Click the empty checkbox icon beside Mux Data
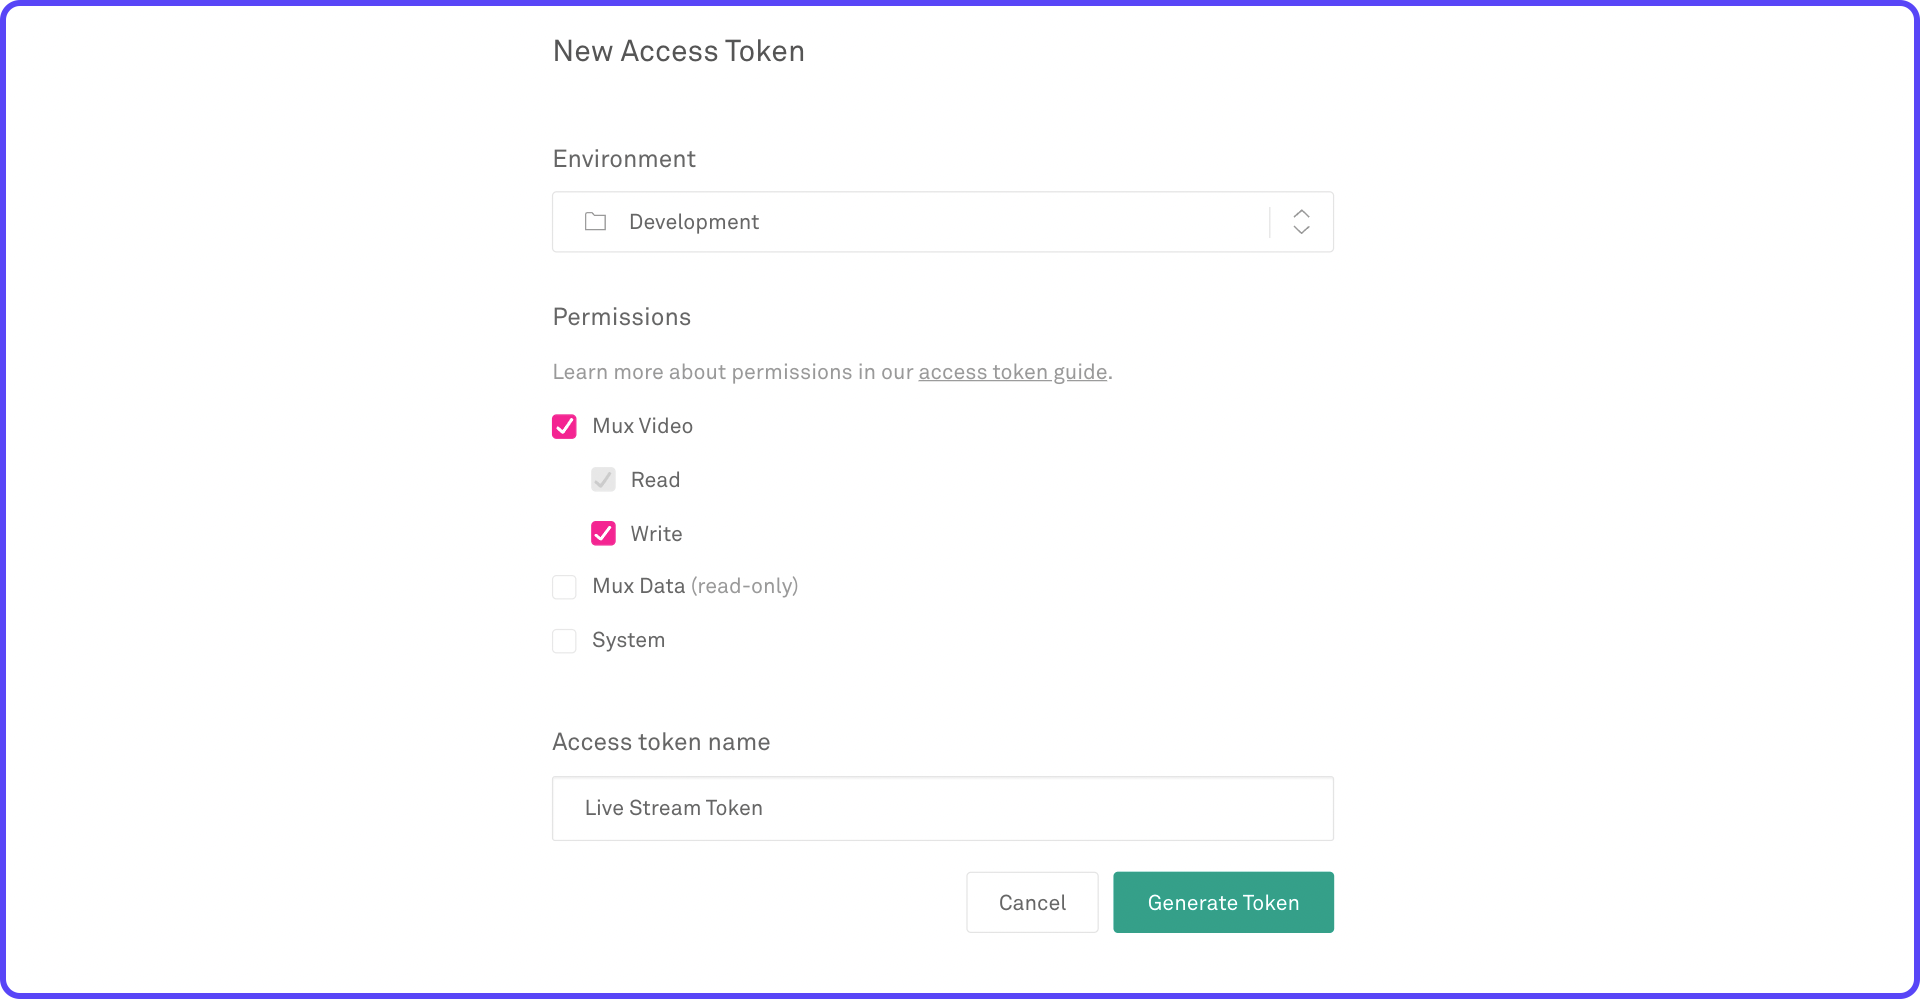The image size is (1920, 1000). [564, 587]
